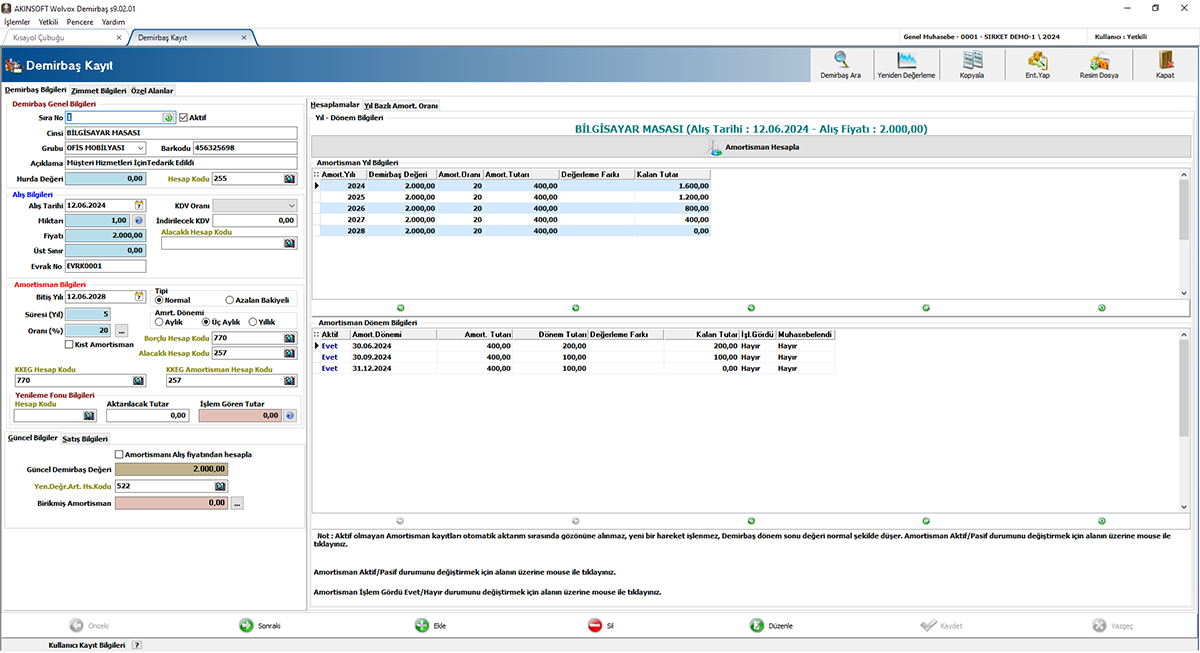Open calendar picker for Alış Tarihi
The width and height of the screenshot is (1200, 653).
[x=140, y=205]
